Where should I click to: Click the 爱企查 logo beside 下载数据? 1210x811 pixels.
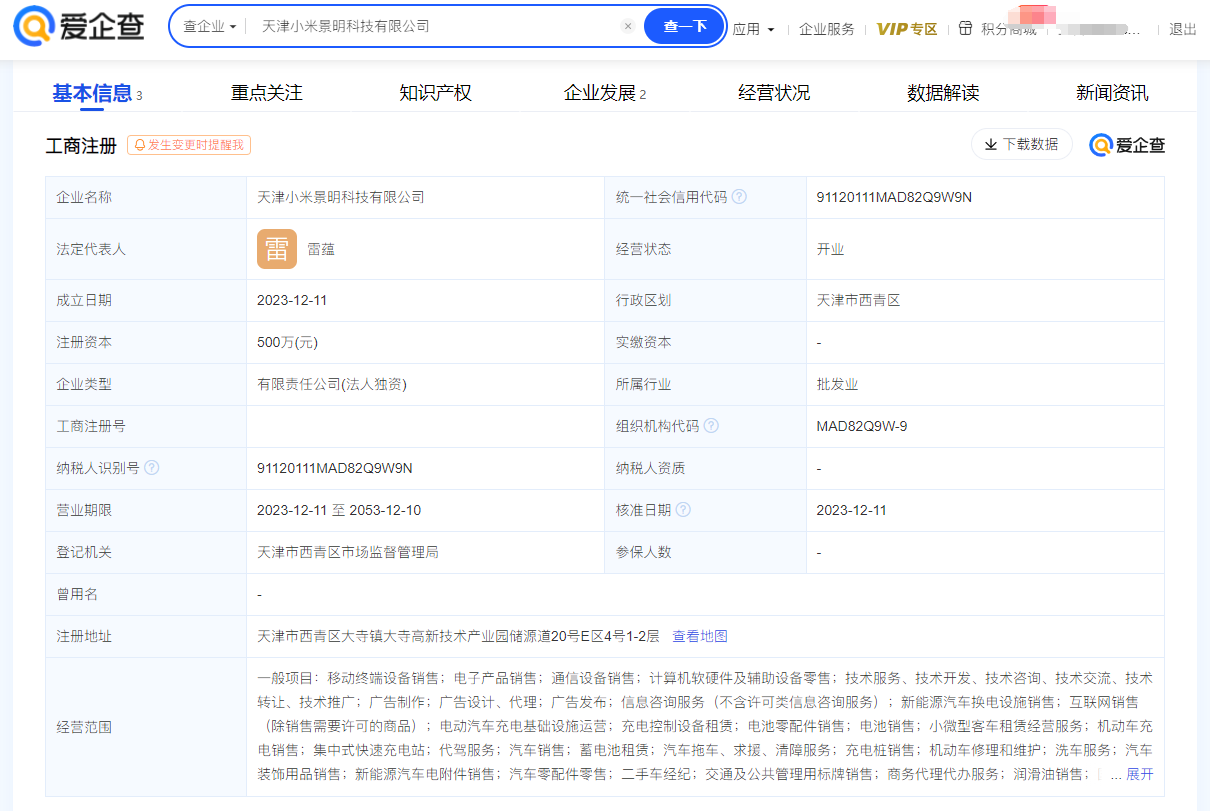pyautogui.click(x=1127, y=145)
